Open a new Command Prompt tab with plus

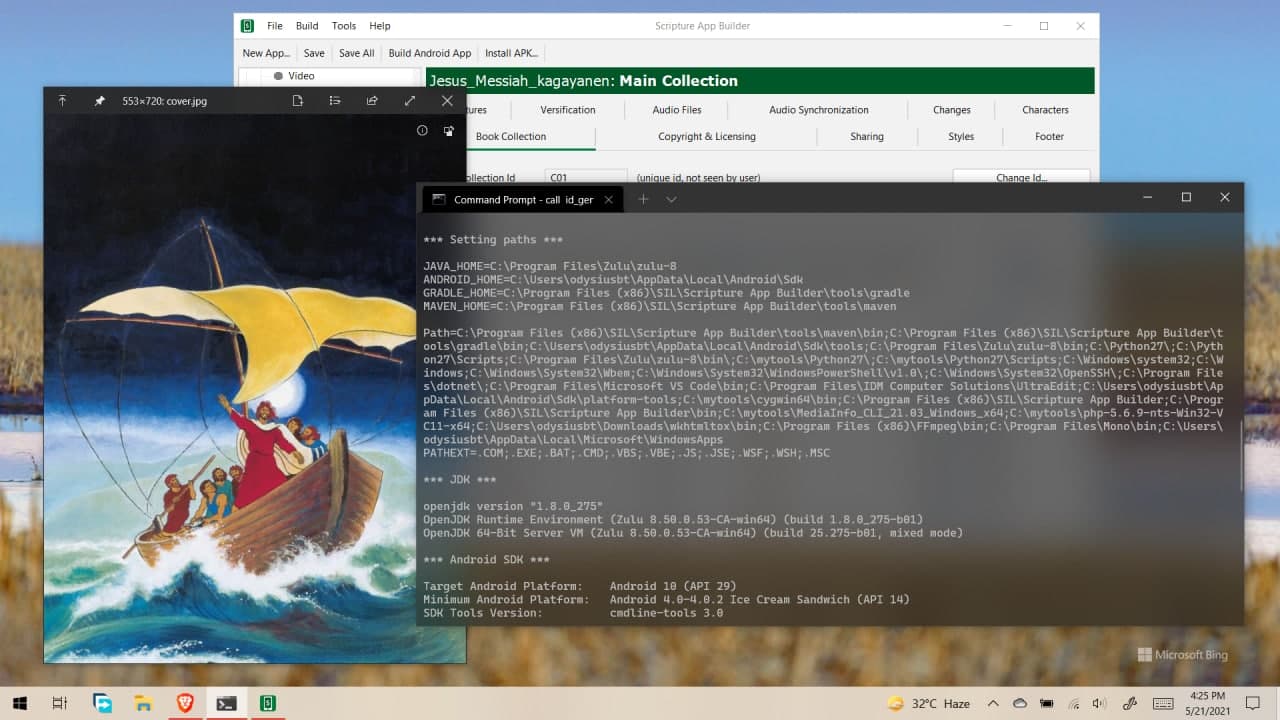tap(643, 199)
